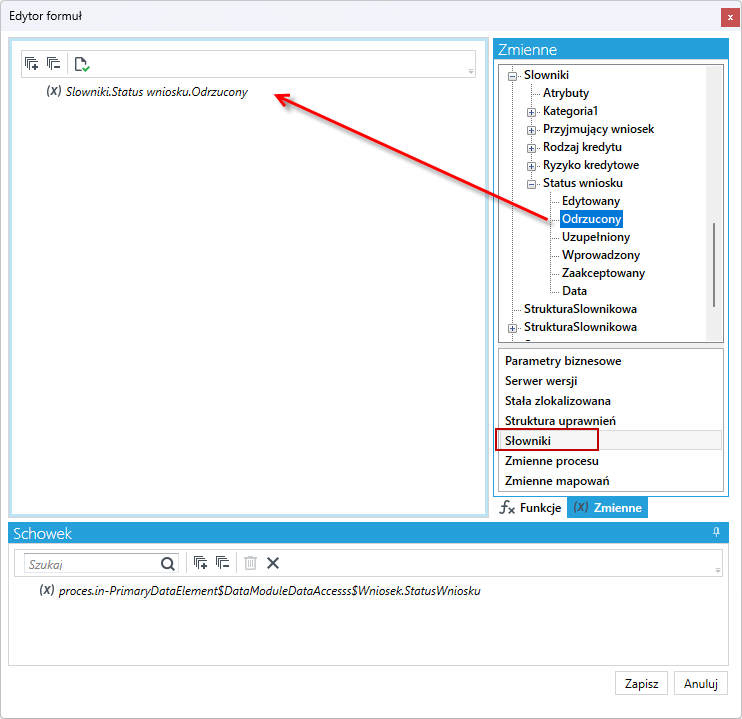
Task: Select the highlighted Odrzucony value
Action: point(591,219)
